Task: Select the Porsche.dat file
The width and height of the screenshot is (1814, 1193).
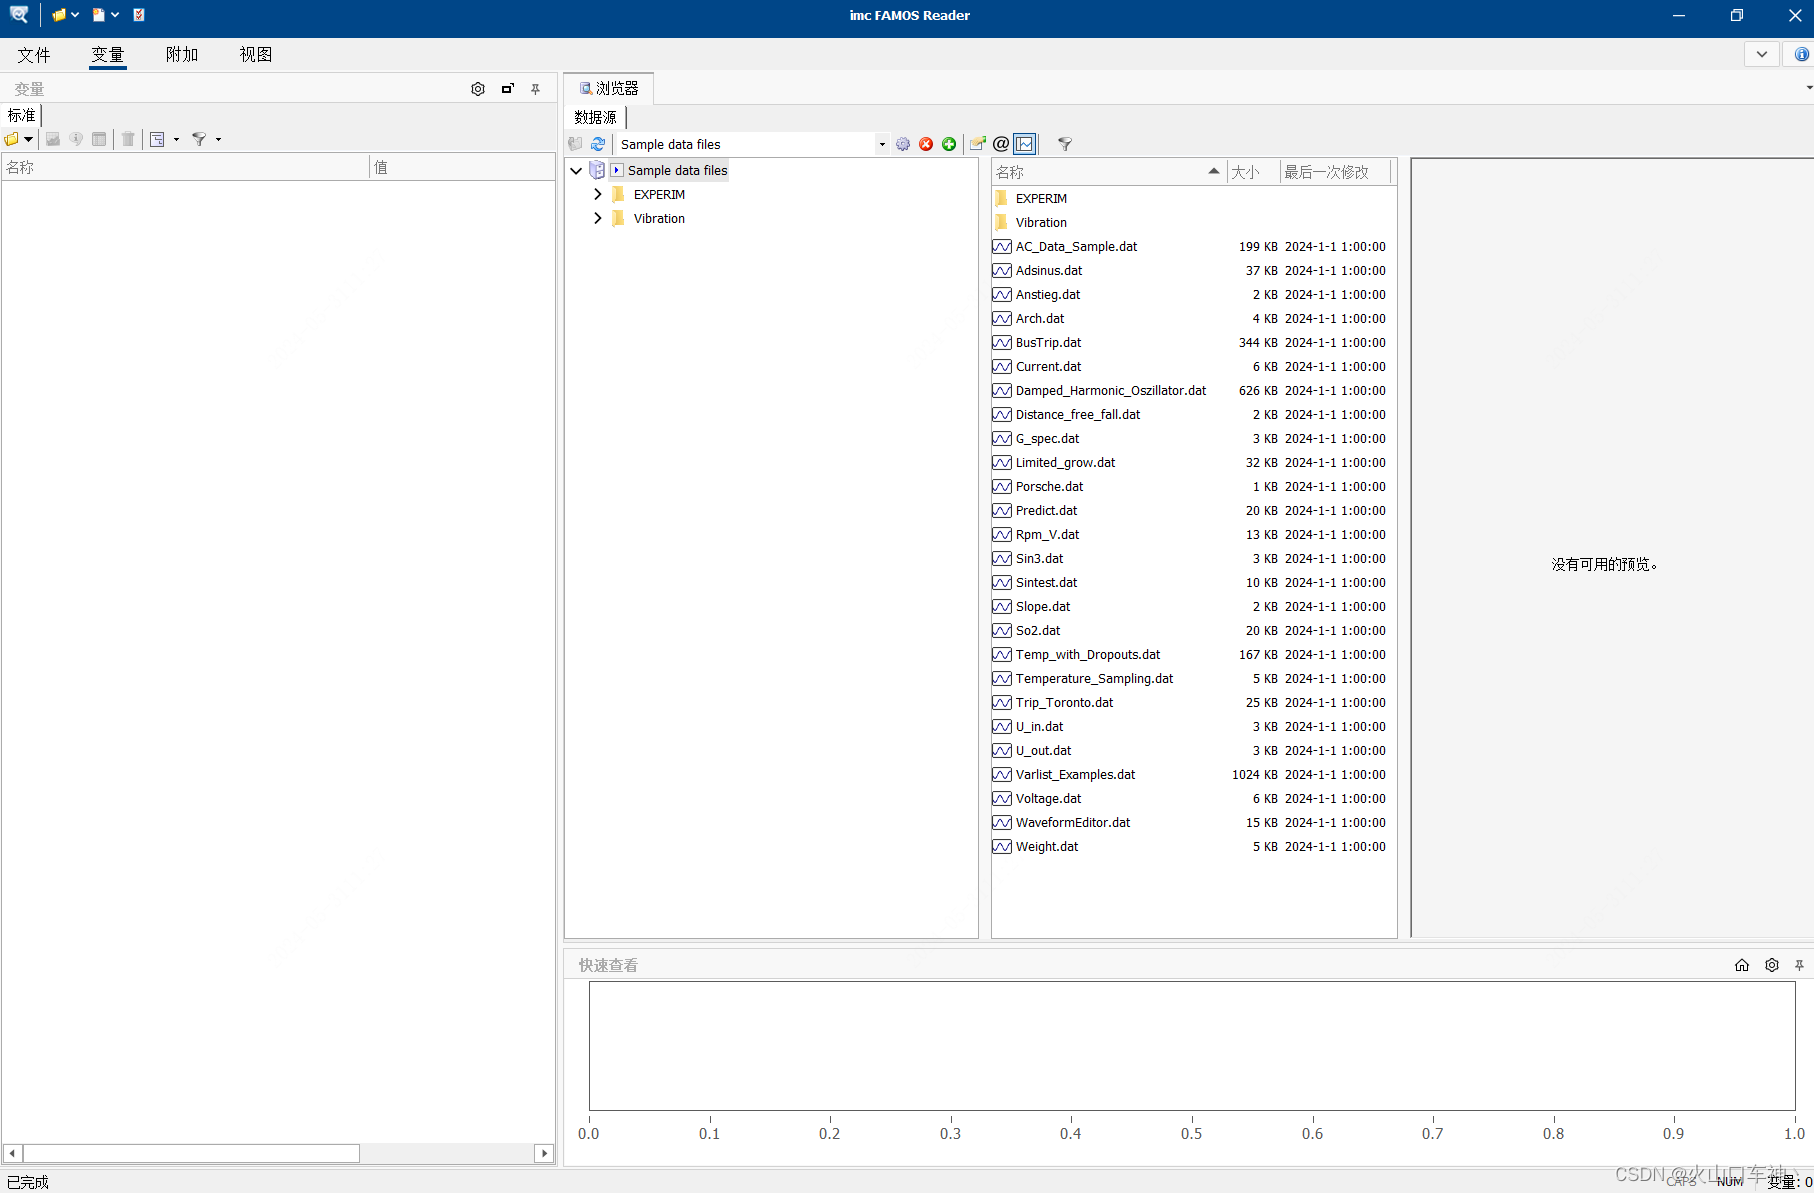Action: pos(1049,487)
